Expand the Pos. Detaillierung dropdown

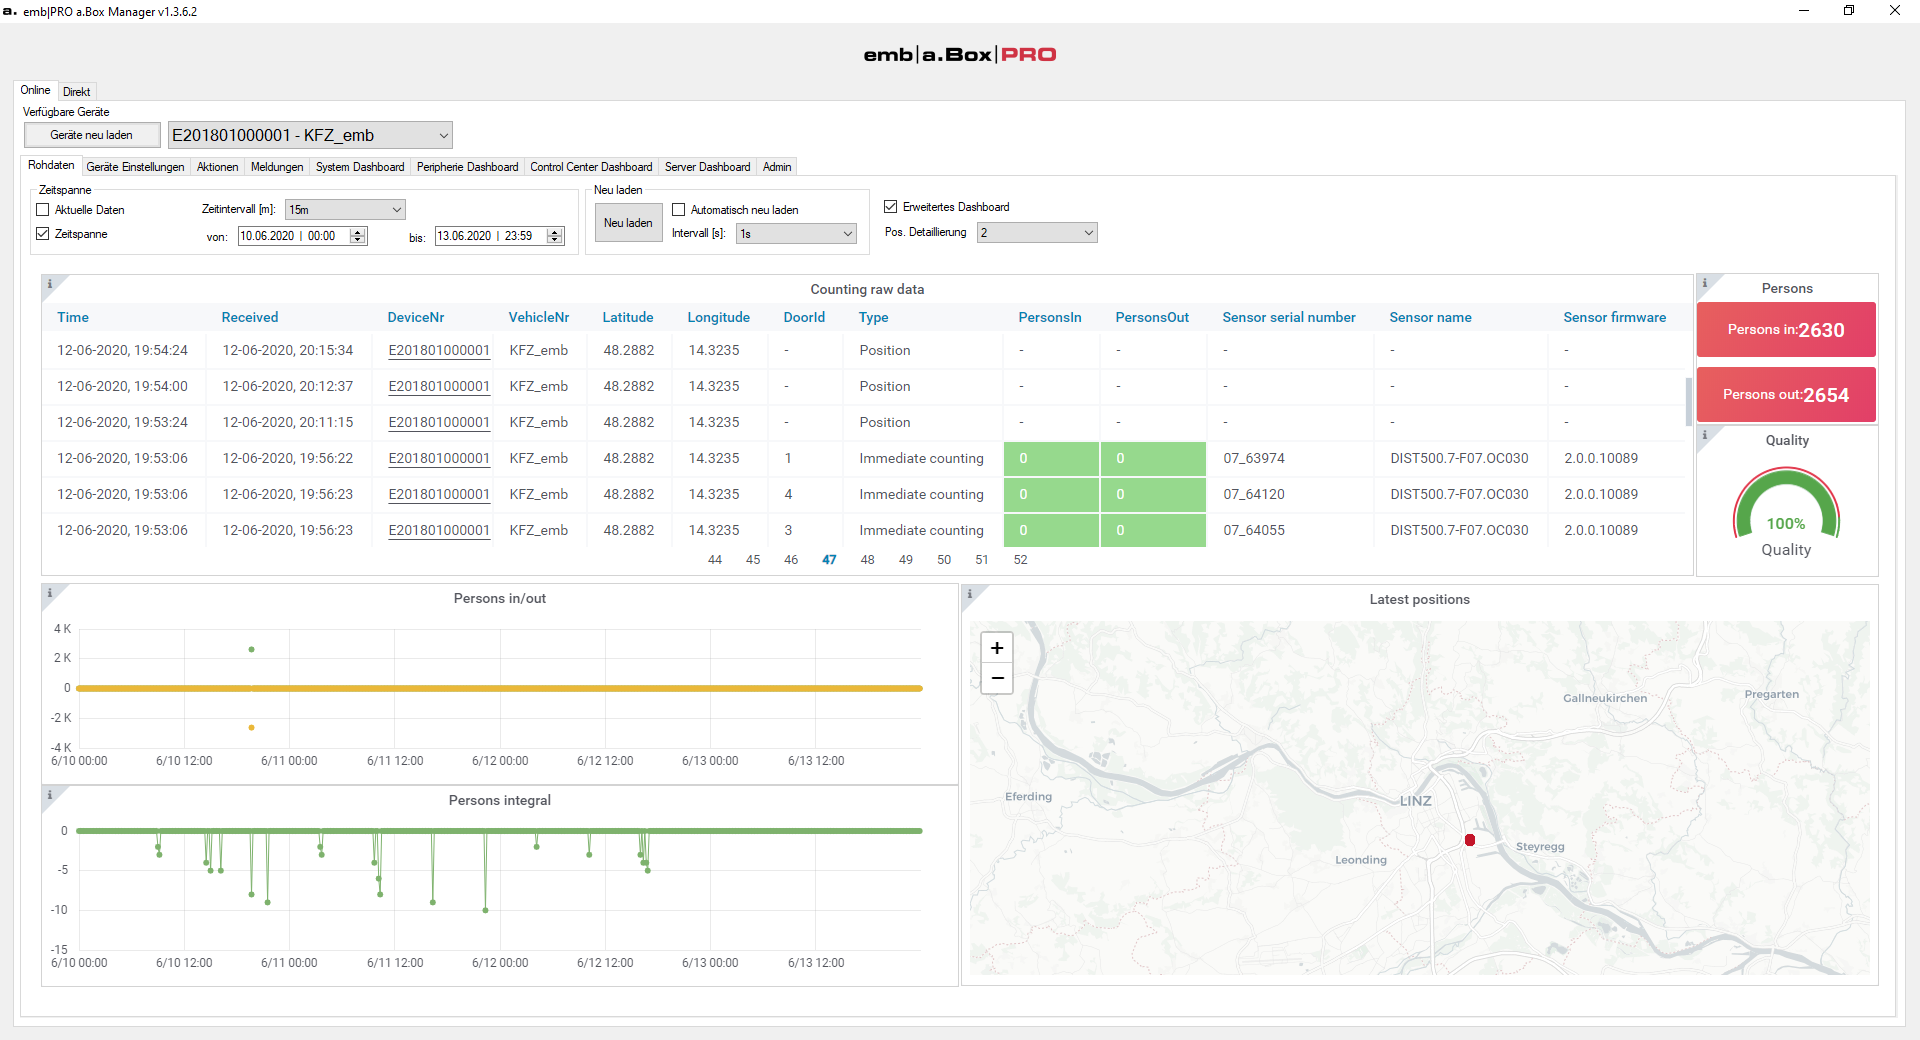[x=1037, y=233]
